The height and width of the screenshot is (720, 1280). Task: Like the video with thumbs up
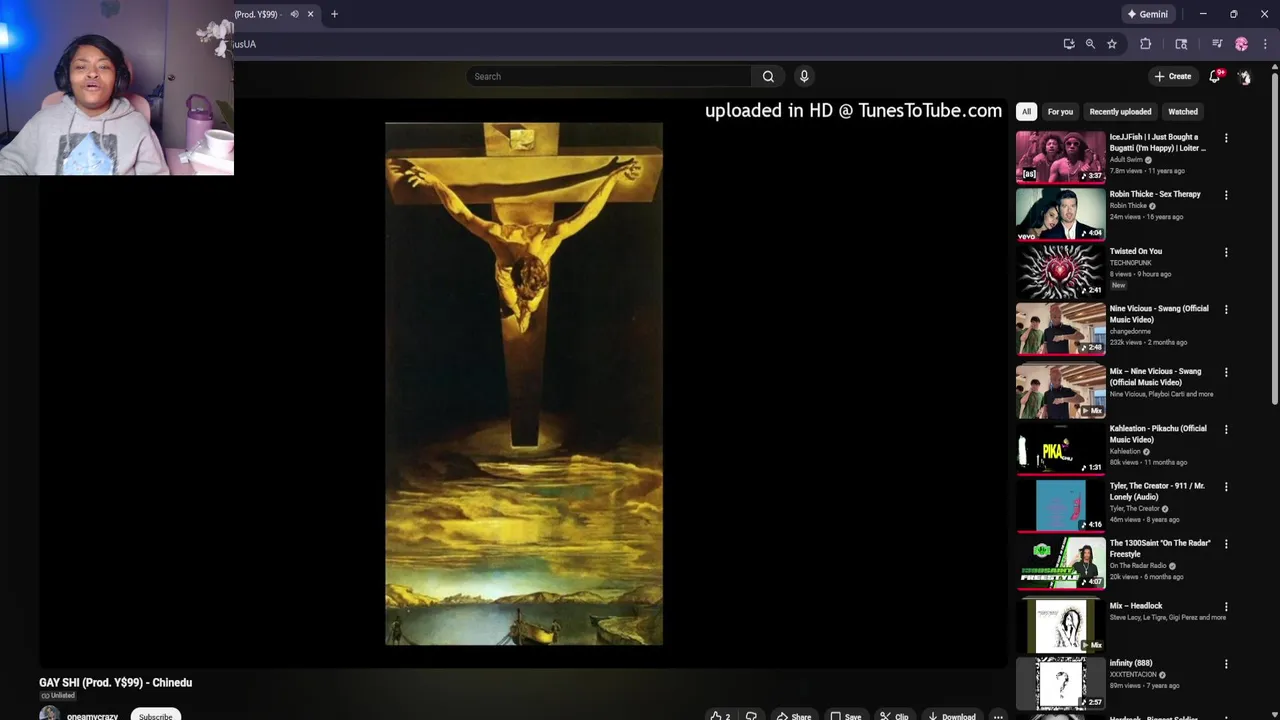point(720,715)
